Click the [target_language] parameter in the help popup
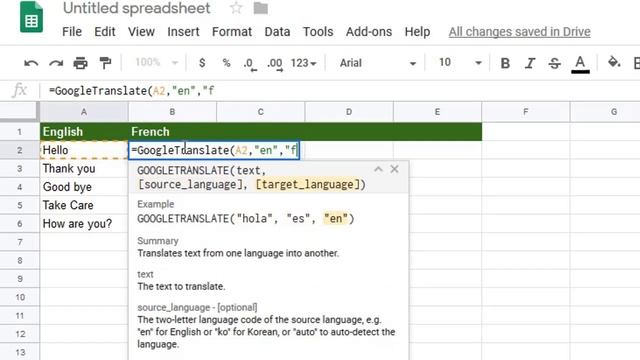The image size is (640, 360). (308, 184)
